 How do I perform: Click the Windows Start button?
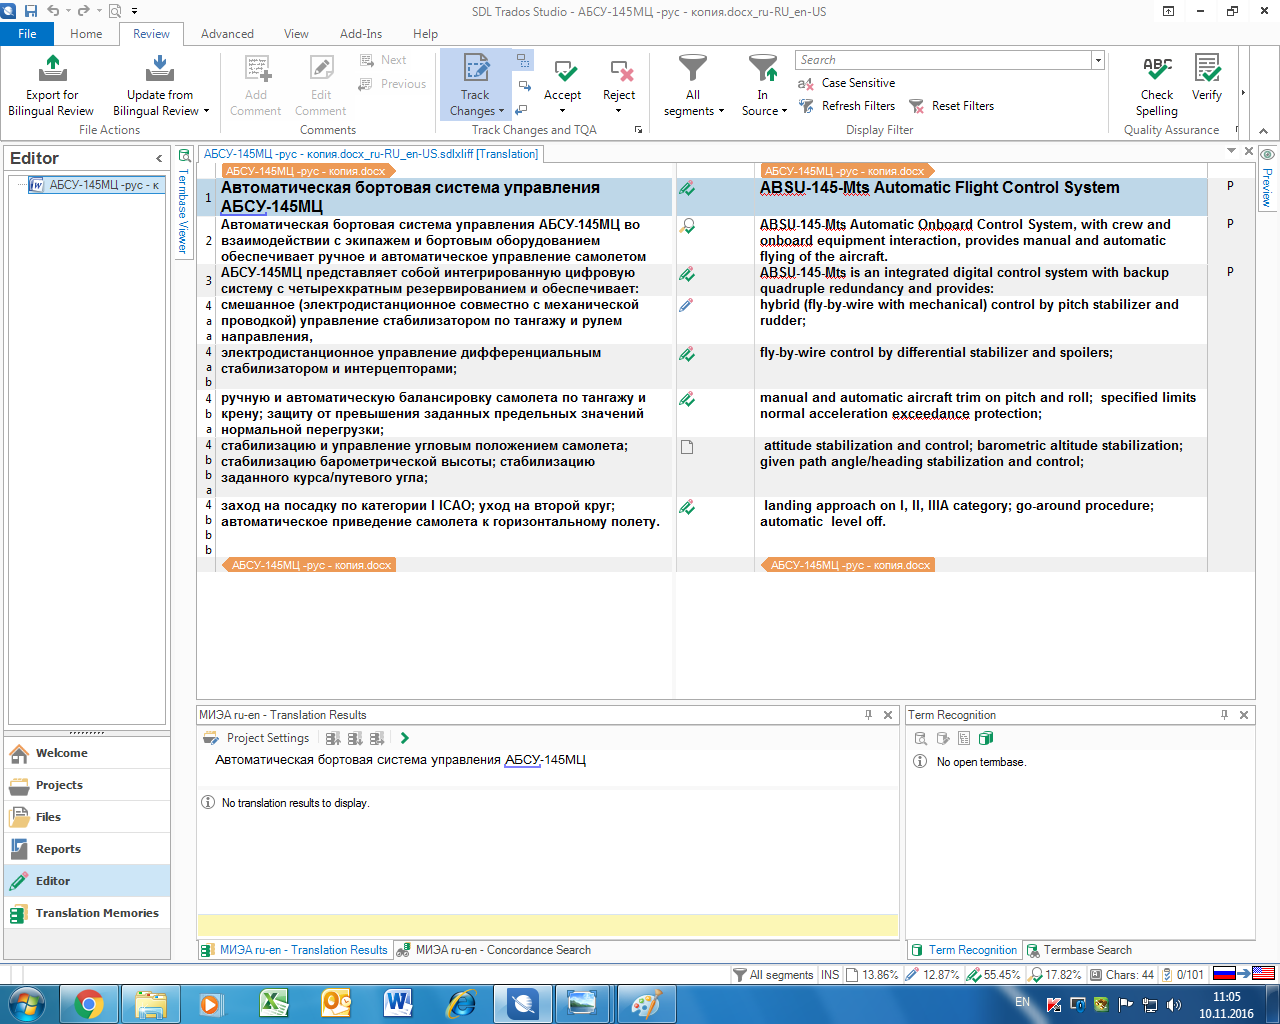[27, 1003]
